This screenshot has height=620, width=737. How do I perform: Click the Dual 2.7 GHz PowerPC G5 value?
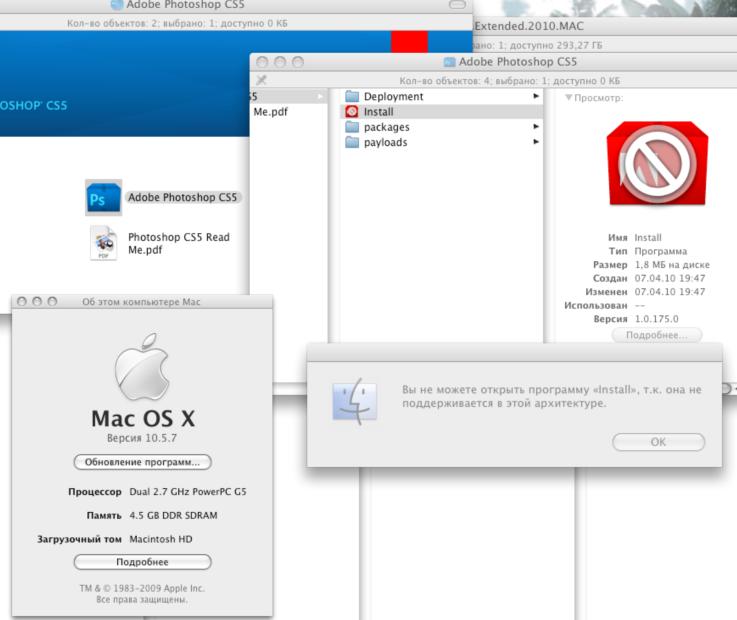(x=188, y=492)
